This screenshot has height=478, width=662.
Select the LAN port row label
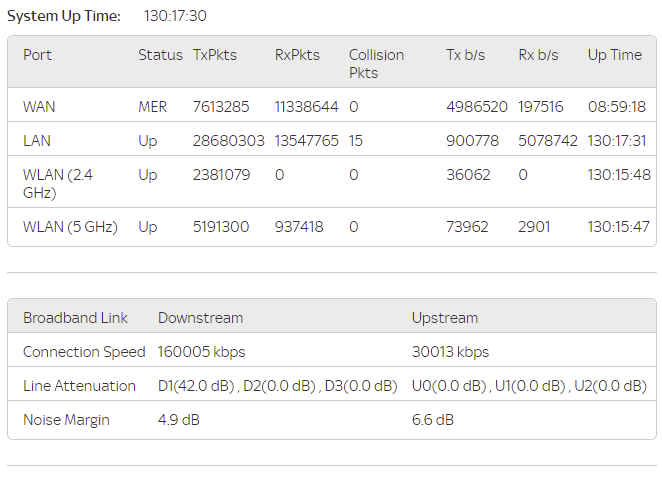point(37,141)
